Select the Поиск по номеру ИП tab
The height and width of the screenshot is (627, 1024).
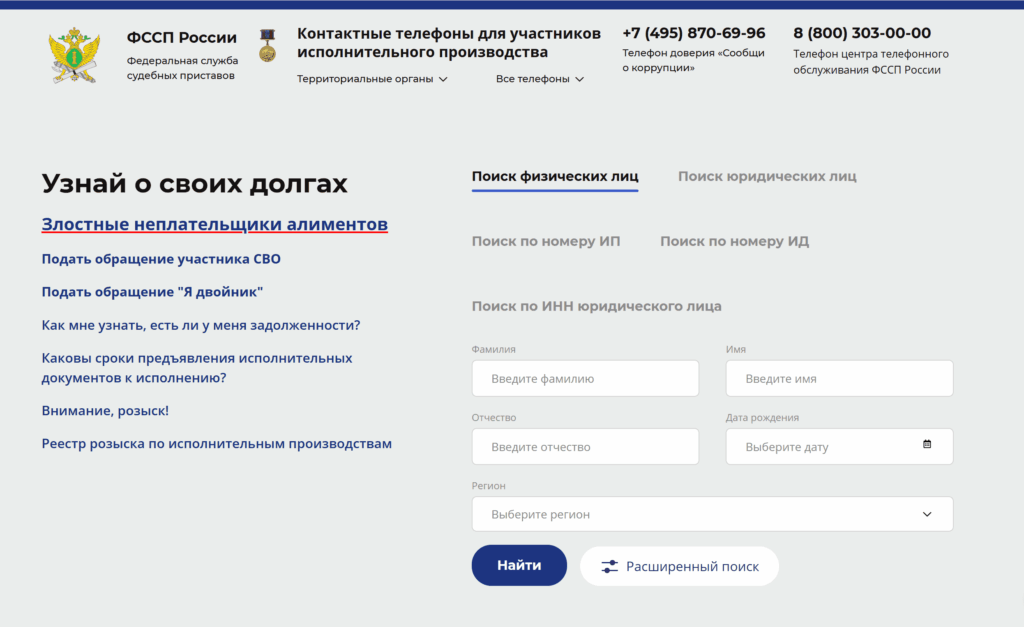546,241
